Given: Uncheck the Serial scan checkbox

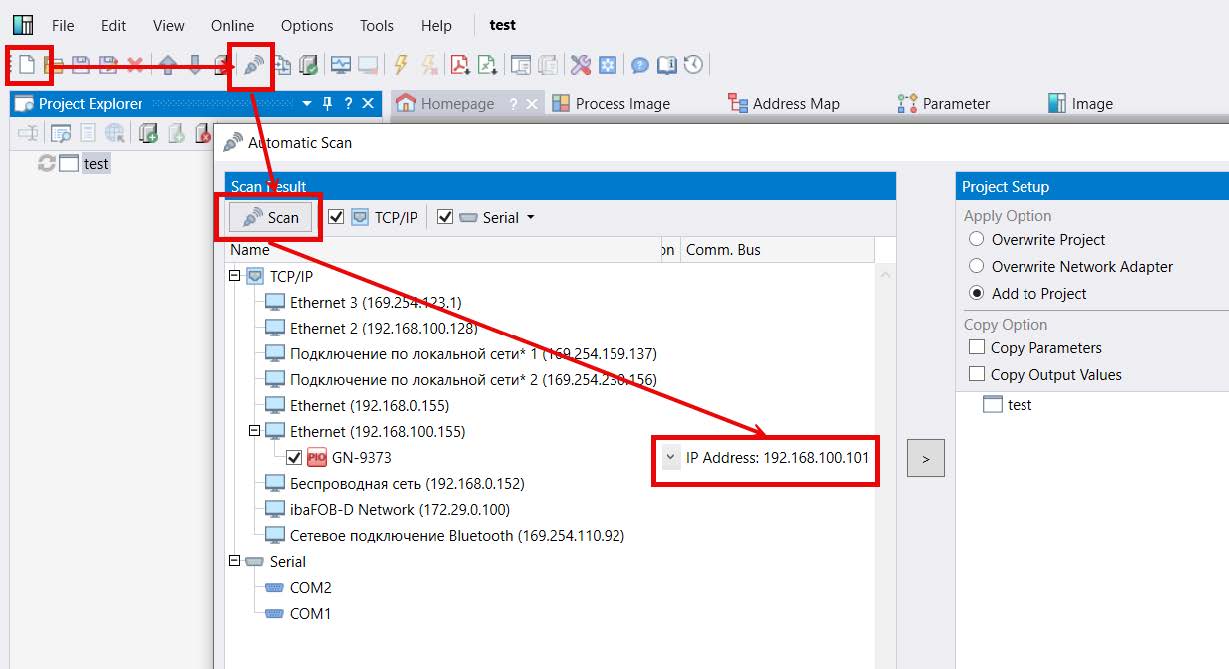Looking at the screenshot, I should click(x=445, y=217).
